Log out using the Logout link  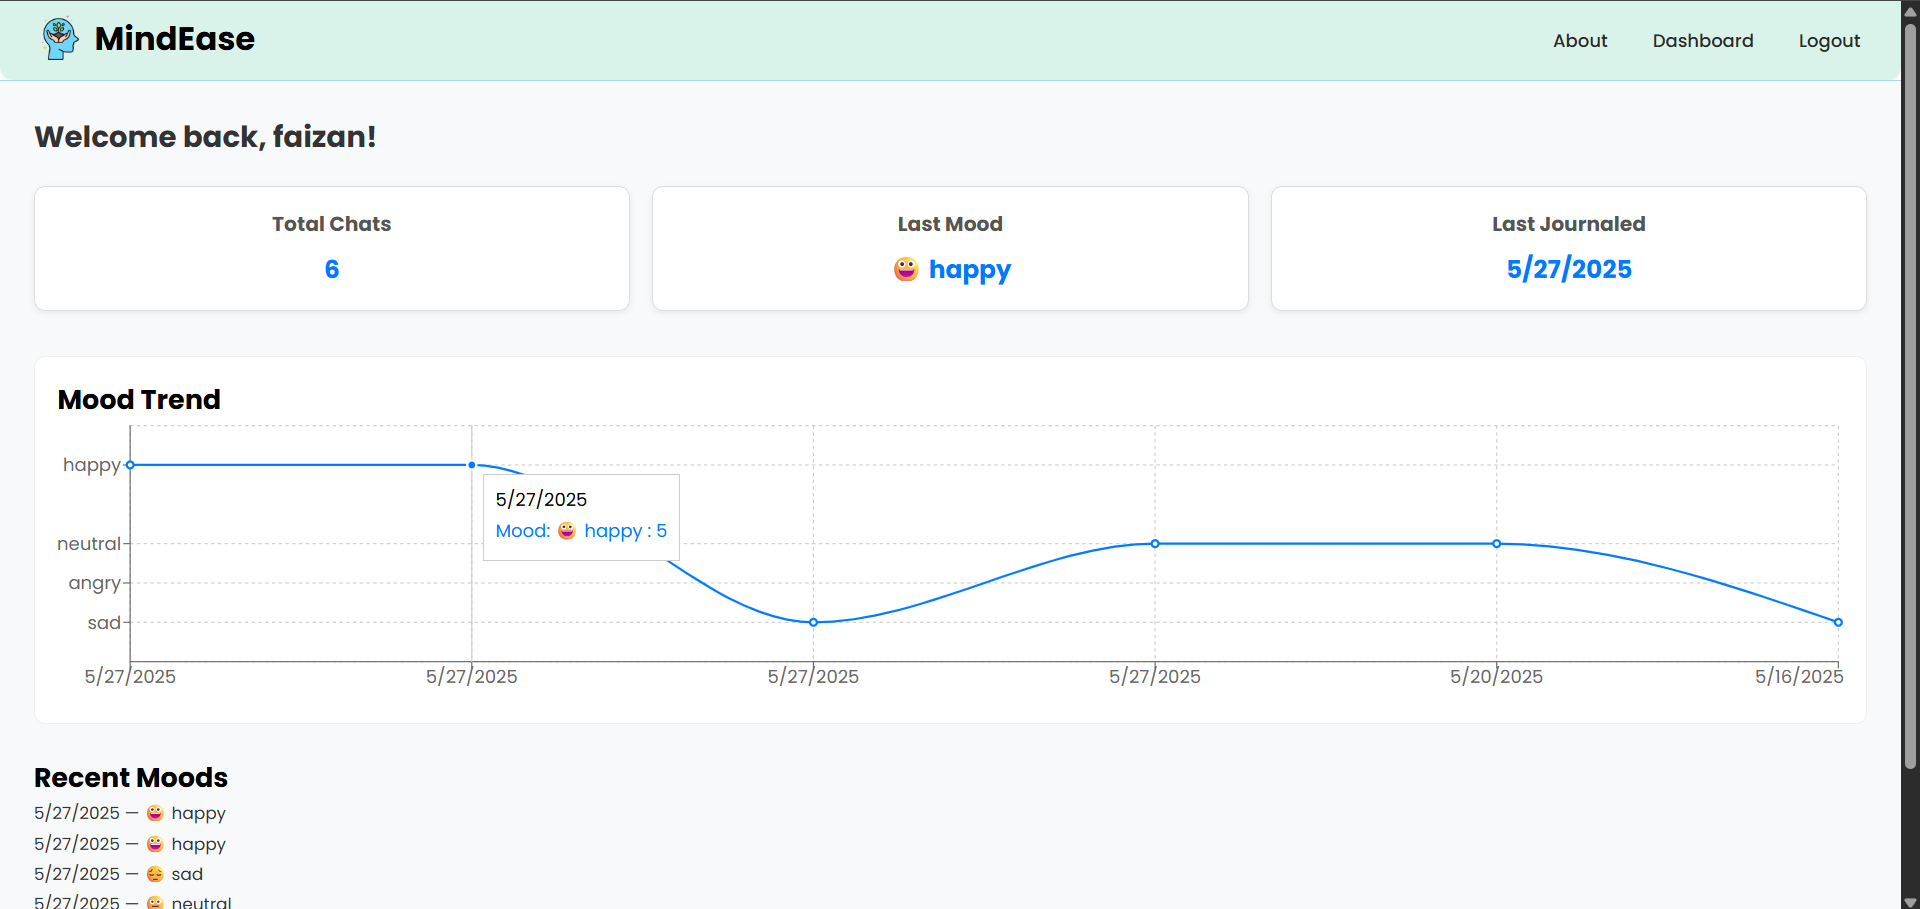[1829, 41]
